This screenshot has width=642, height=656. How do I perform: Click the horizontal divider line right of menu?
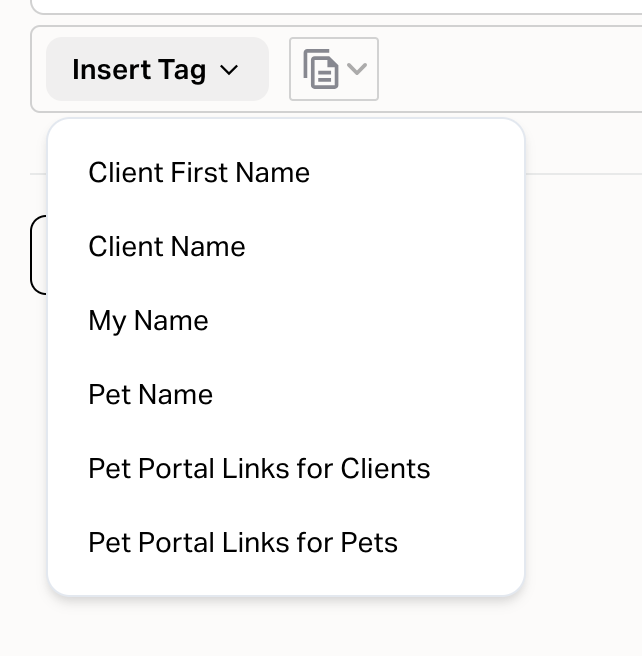pyautogui.click(x=585, y=174)
